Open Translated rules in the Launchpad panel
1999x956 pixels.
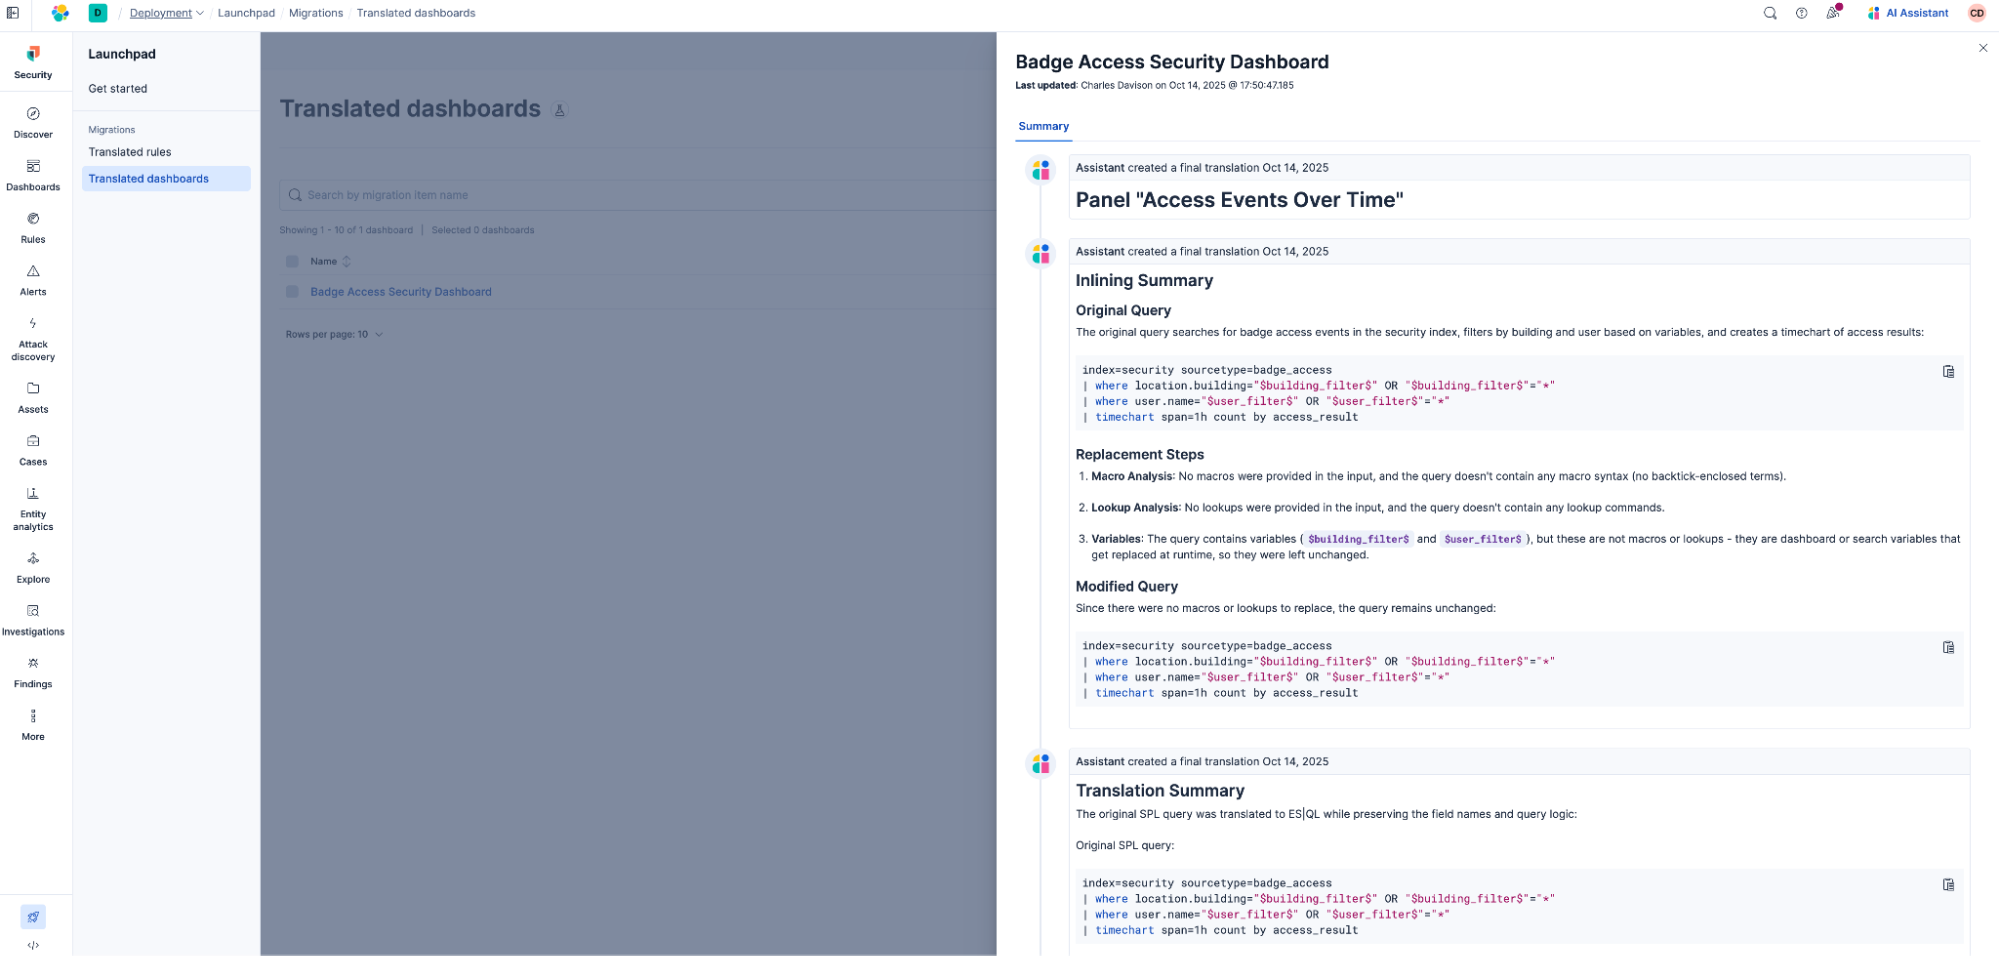pos(129,152)
